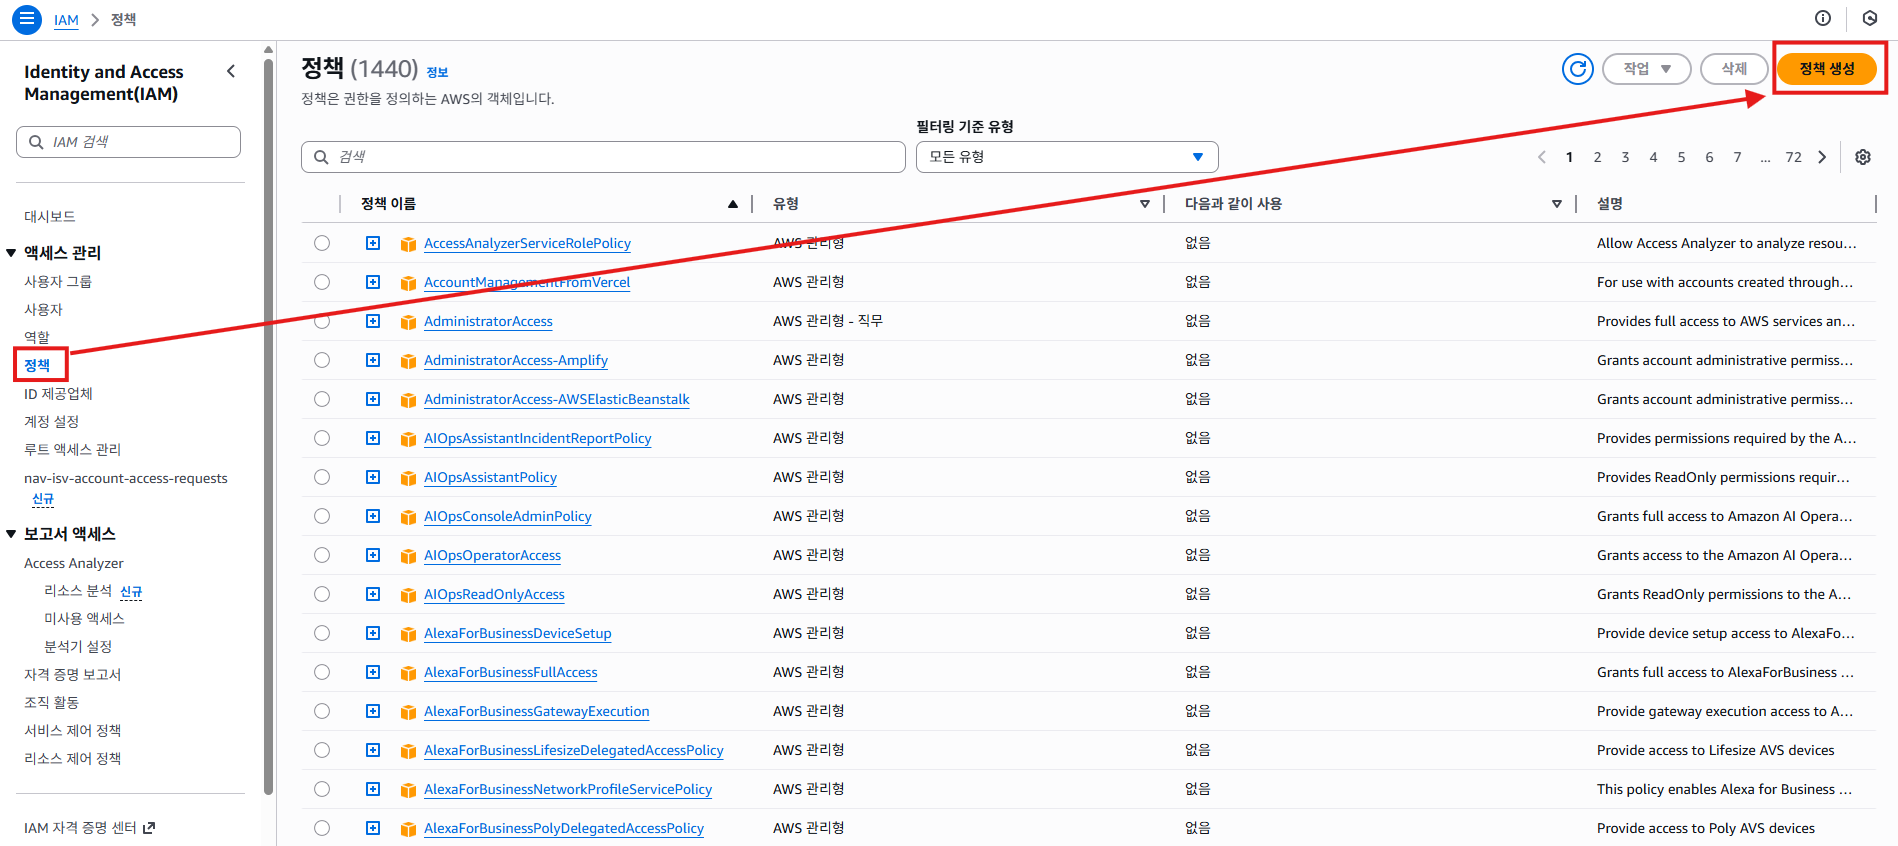Image resolution: width=1898 pixels, height=846 pixels.
Task: Select radio button for AlexaForBusinessFullAccess
Action: pos(321,672)
